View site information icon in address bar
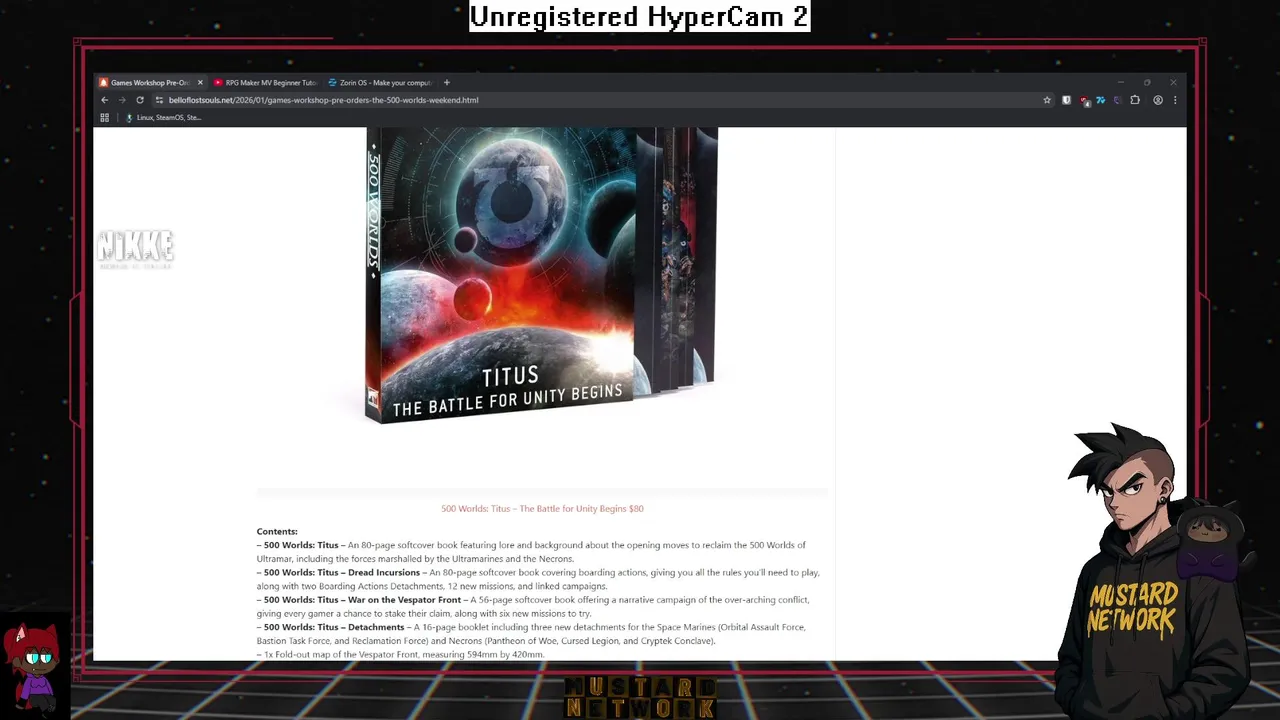 pyautogui.click(x=159, y=100)
